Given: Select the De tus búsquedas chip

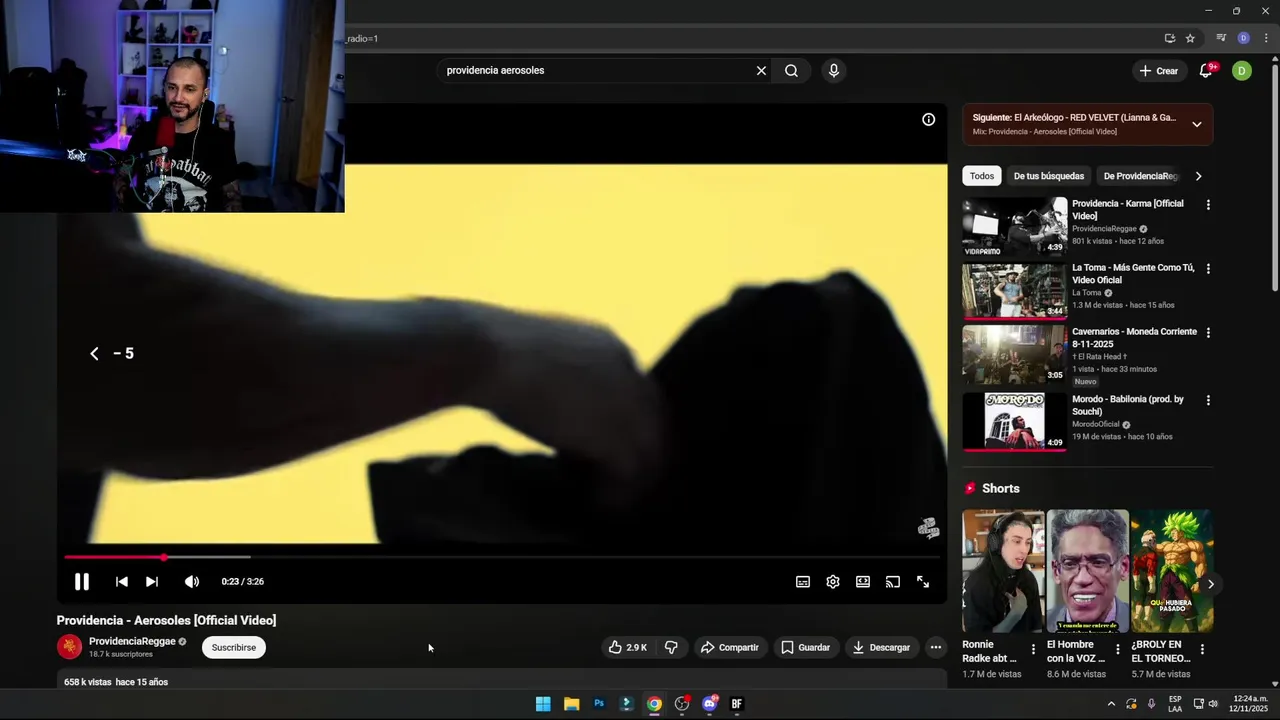Looking at the screenshot, I should pyautogui.click(x=1048, y=176).
